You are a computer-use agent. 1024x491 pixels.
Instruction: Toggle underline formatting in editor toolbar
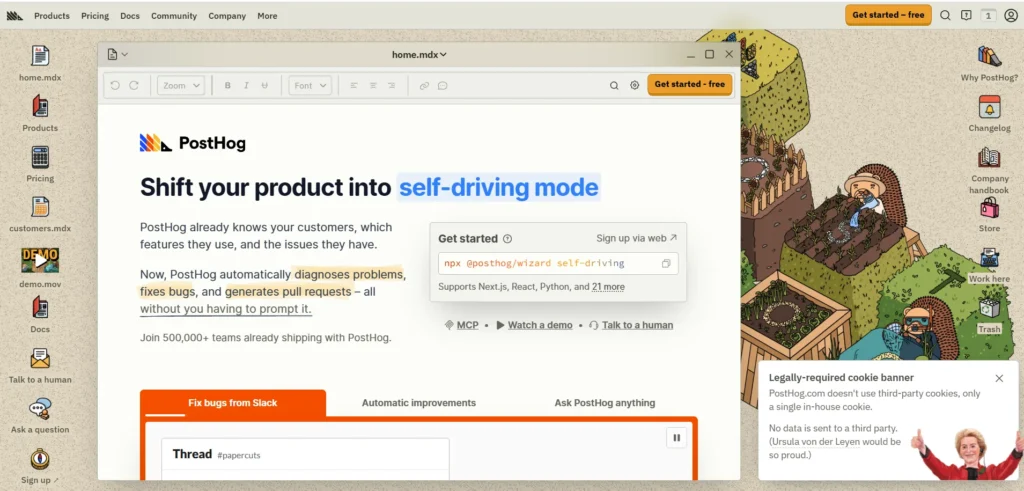coord(264,86)
